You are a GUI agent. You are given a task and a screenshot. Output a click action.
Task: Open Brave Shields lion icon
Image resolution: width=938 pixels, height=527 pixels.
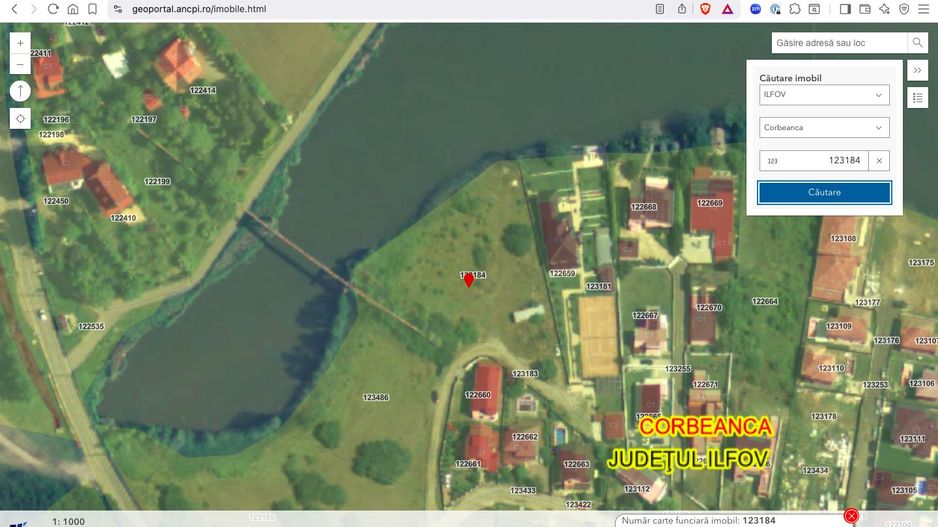click(705, 9)
